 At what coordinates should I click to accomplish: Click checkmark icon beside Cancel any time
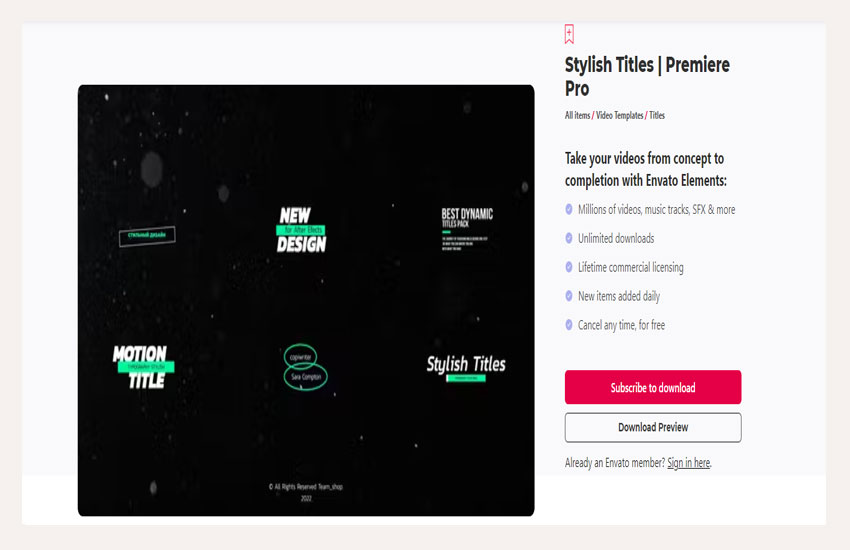(x=569, y=325)
